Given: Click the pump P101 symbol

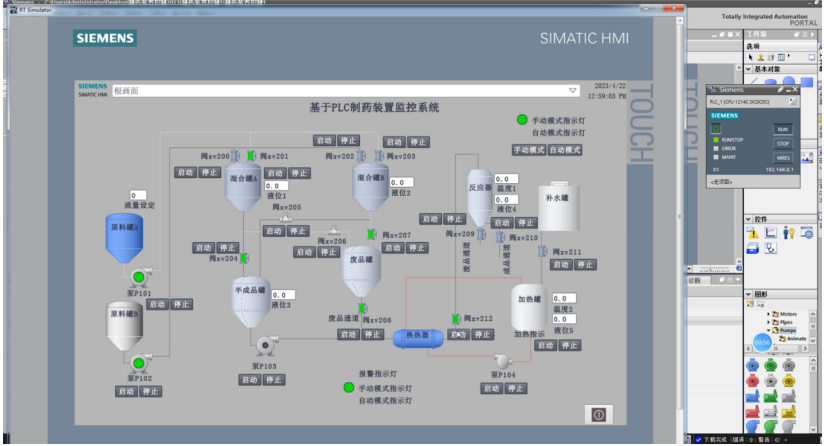Looking at the screenshot, I should click(140, 276).
